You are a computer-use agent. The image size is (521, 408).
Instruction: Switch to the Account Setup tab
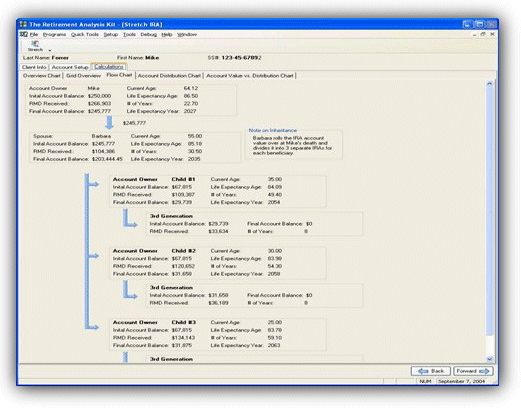pos(70,67)
